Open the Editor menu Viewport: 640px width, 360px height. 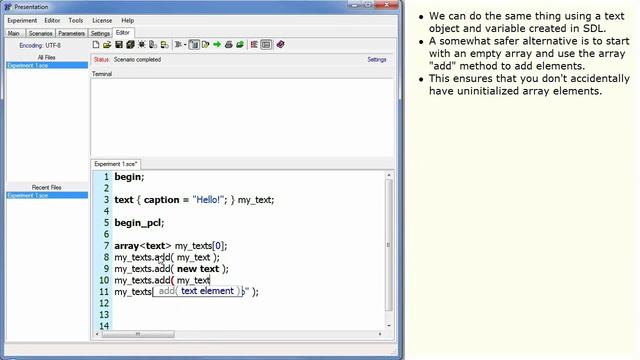pyautogui.click(x=52, y=20)
